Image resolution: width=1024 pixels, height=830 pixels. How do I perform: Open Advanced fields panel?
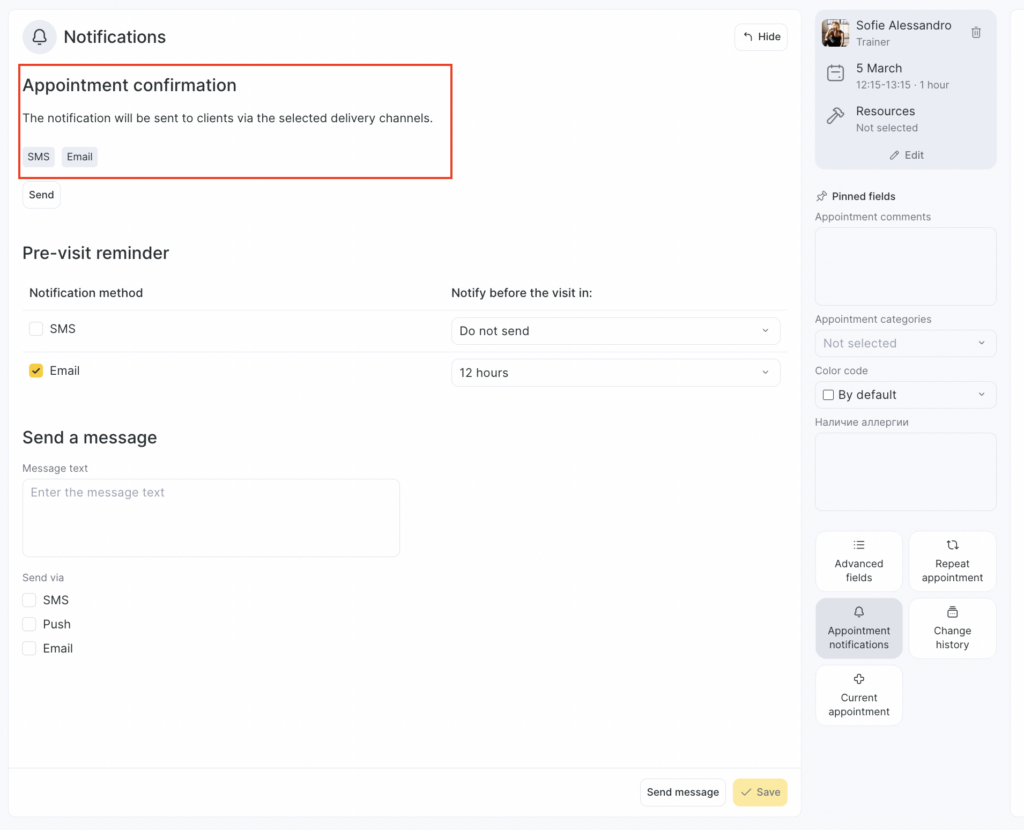tap(858, 560)
